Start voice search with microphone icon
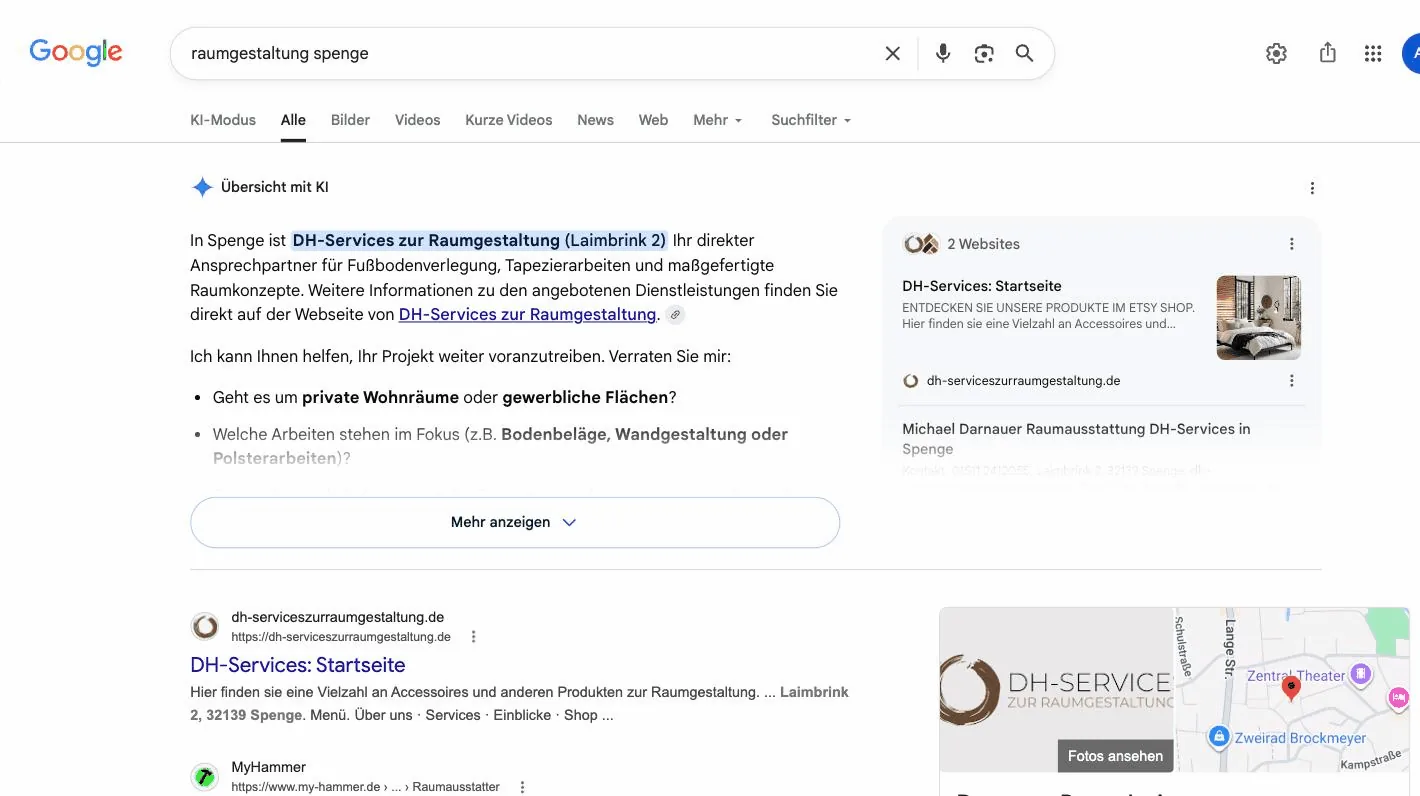 pyautogui.click(x=942, y=53)
